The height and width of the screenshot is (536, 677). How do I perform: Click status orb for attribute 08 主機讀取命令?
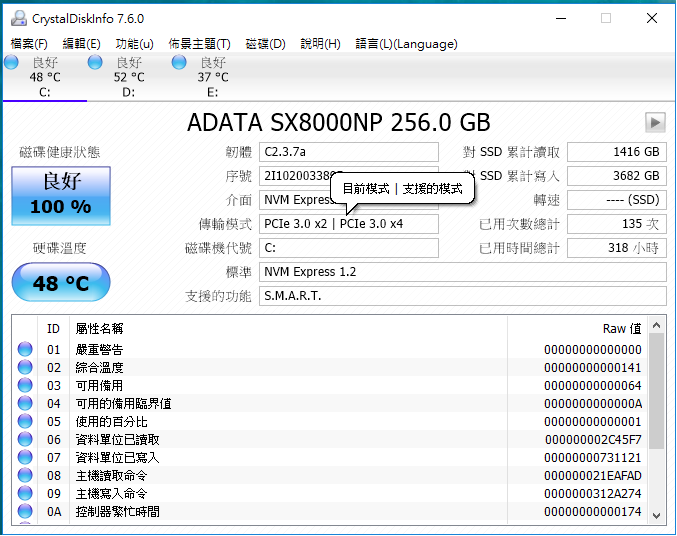point(25,476)
